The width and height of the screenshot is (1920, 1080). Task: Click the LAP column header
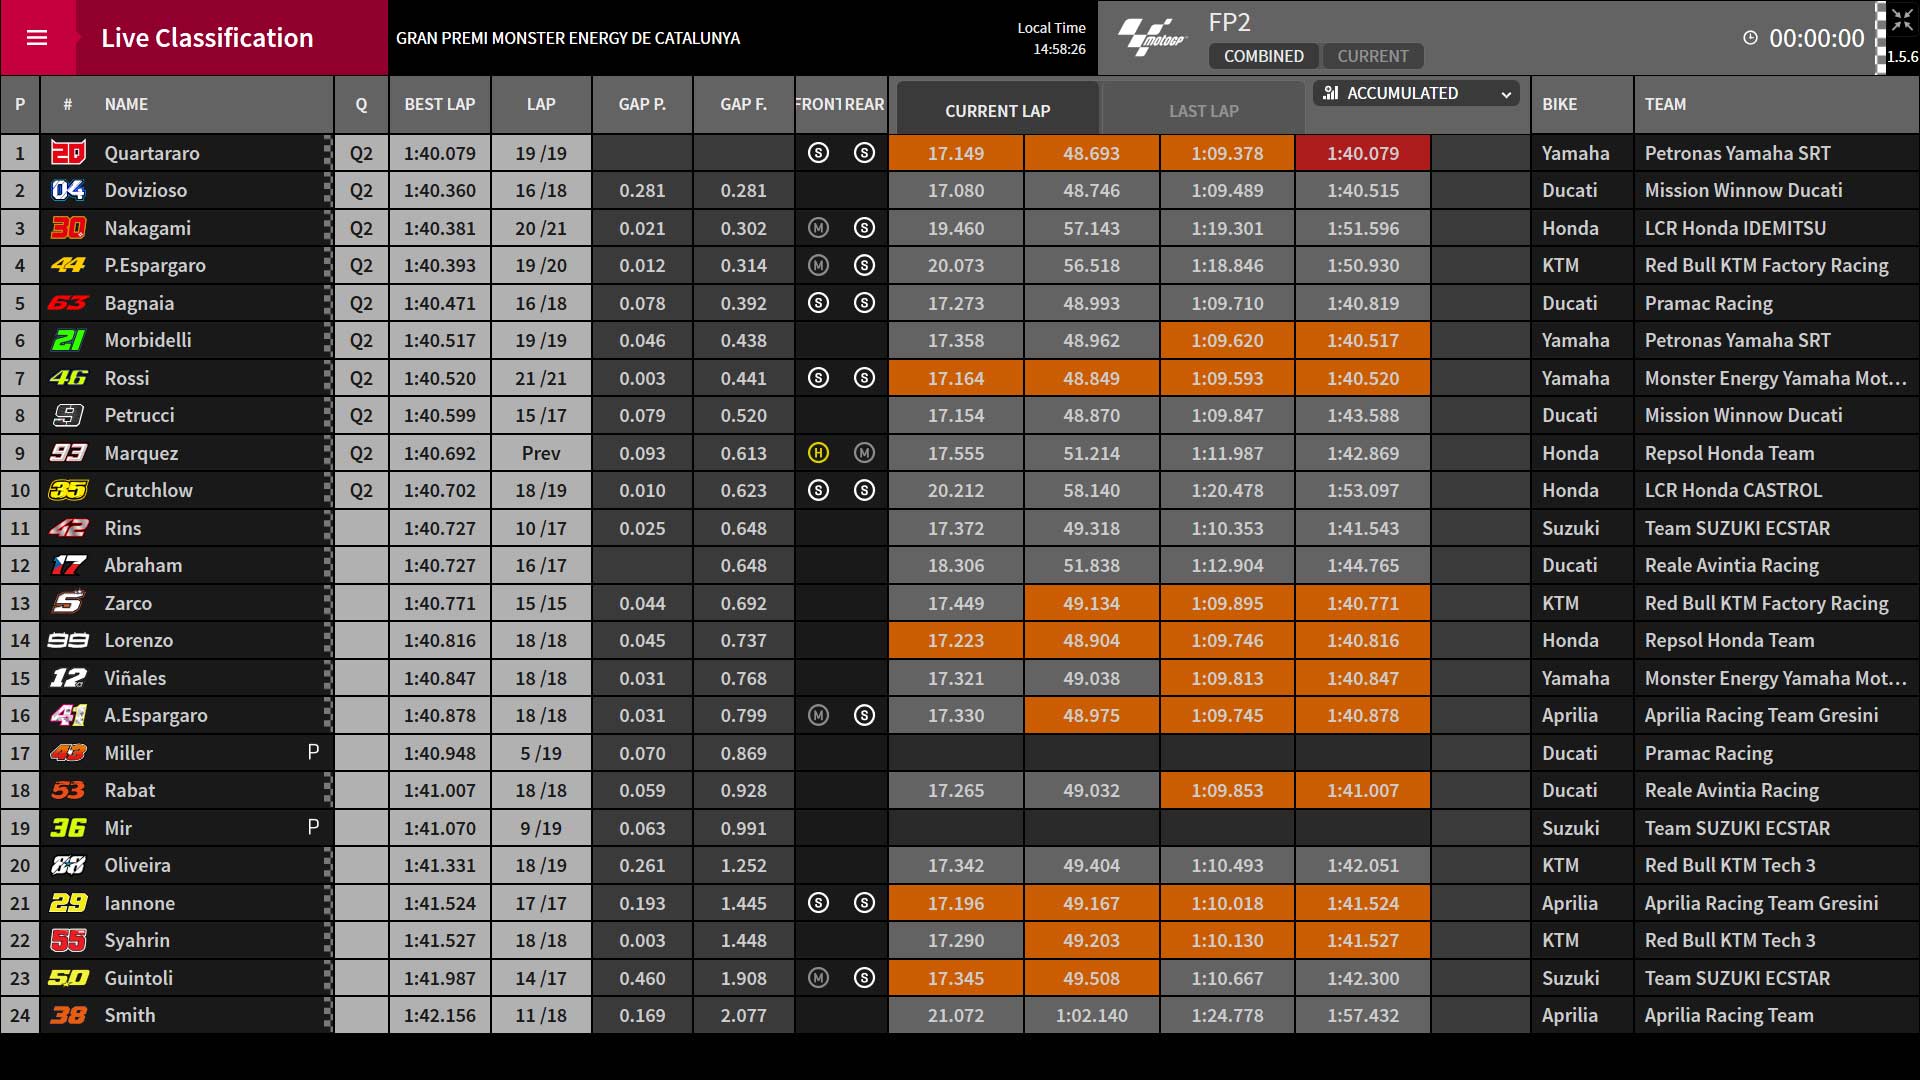pos(541,104)
